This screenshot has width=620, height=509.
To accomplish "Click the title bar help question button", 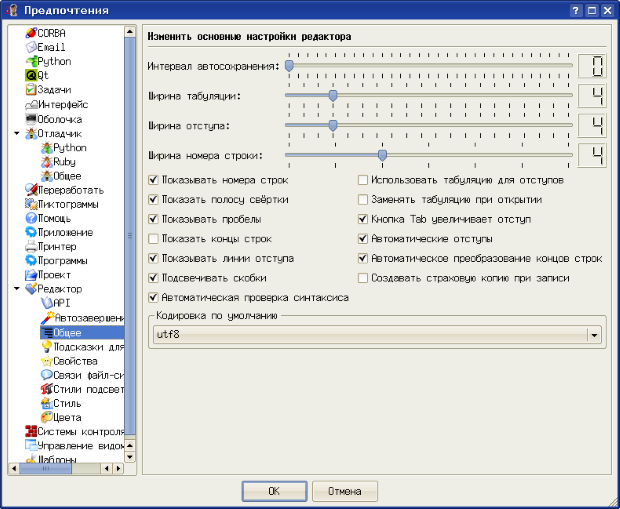I will click(576, 10).
